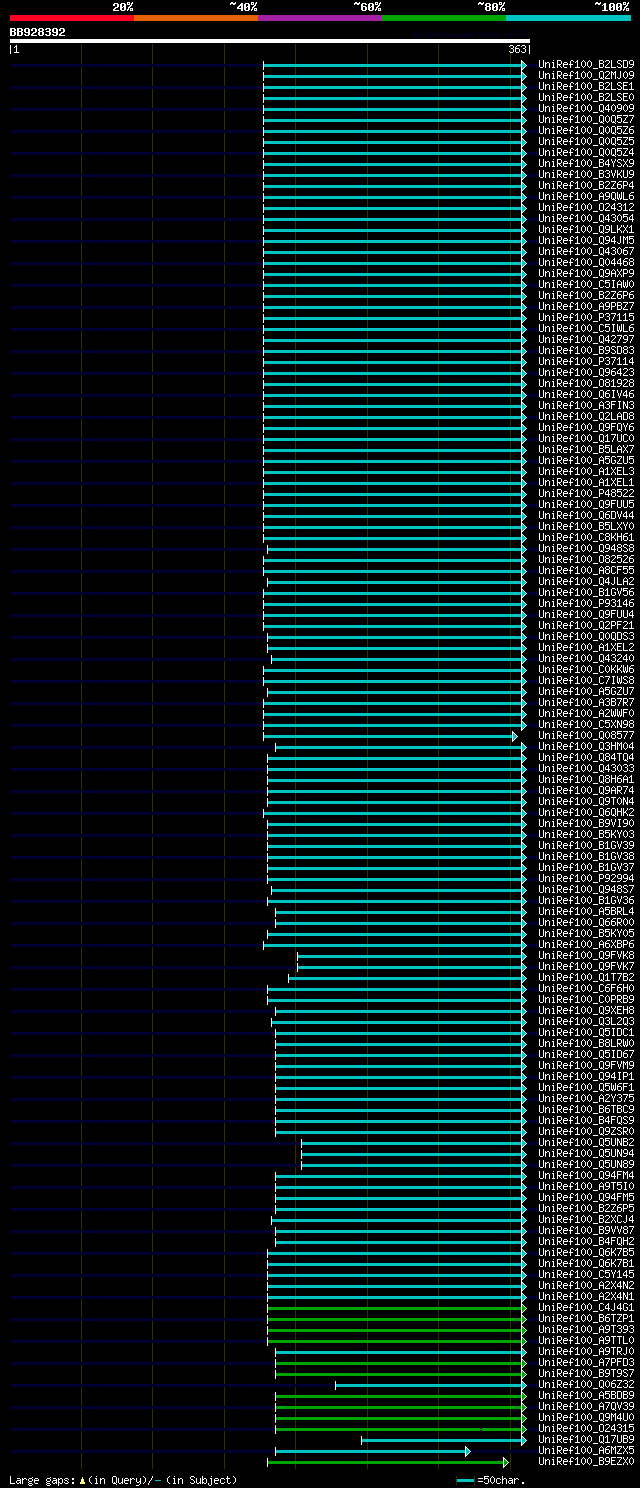Screen dimensions: 640x1488
Task: Click the green alignment bar for UniRef100_C4J4G1
Action: (396, 1308)
